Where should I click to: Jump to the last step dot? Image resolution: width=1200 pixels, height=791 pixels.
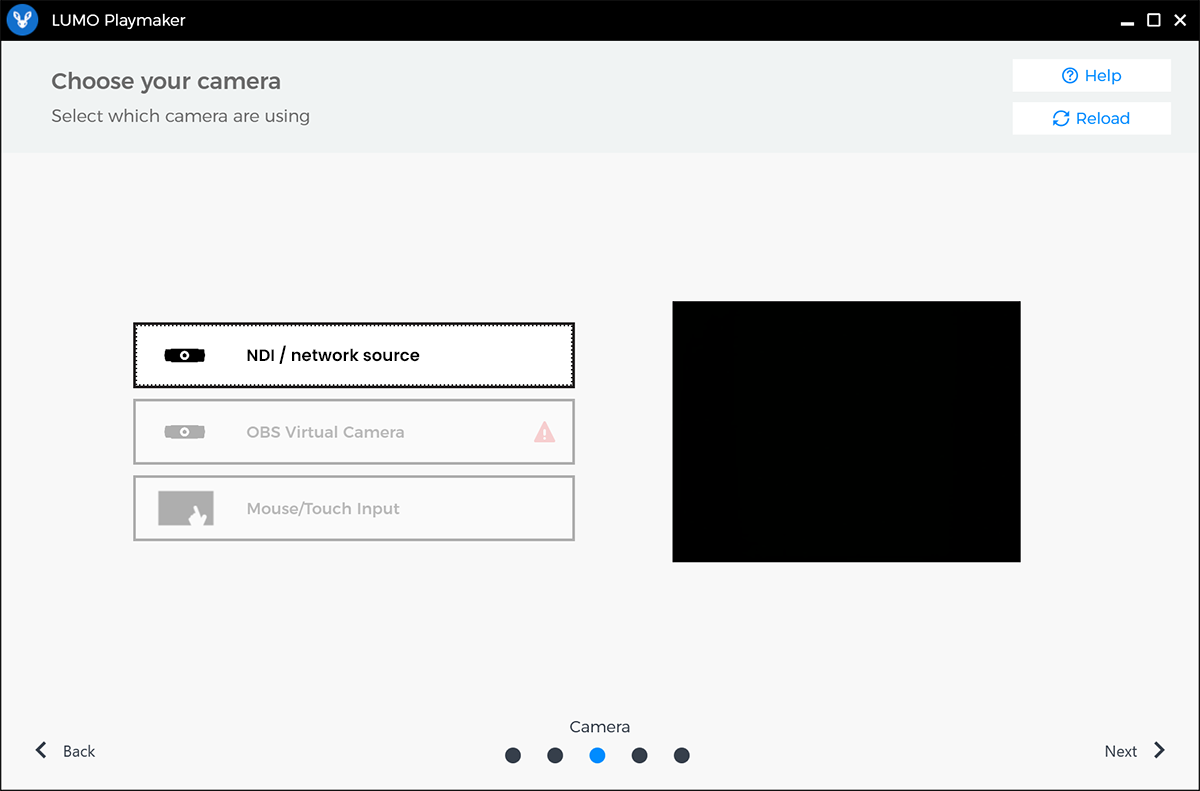pyautogui.click(x=681, y=756)
